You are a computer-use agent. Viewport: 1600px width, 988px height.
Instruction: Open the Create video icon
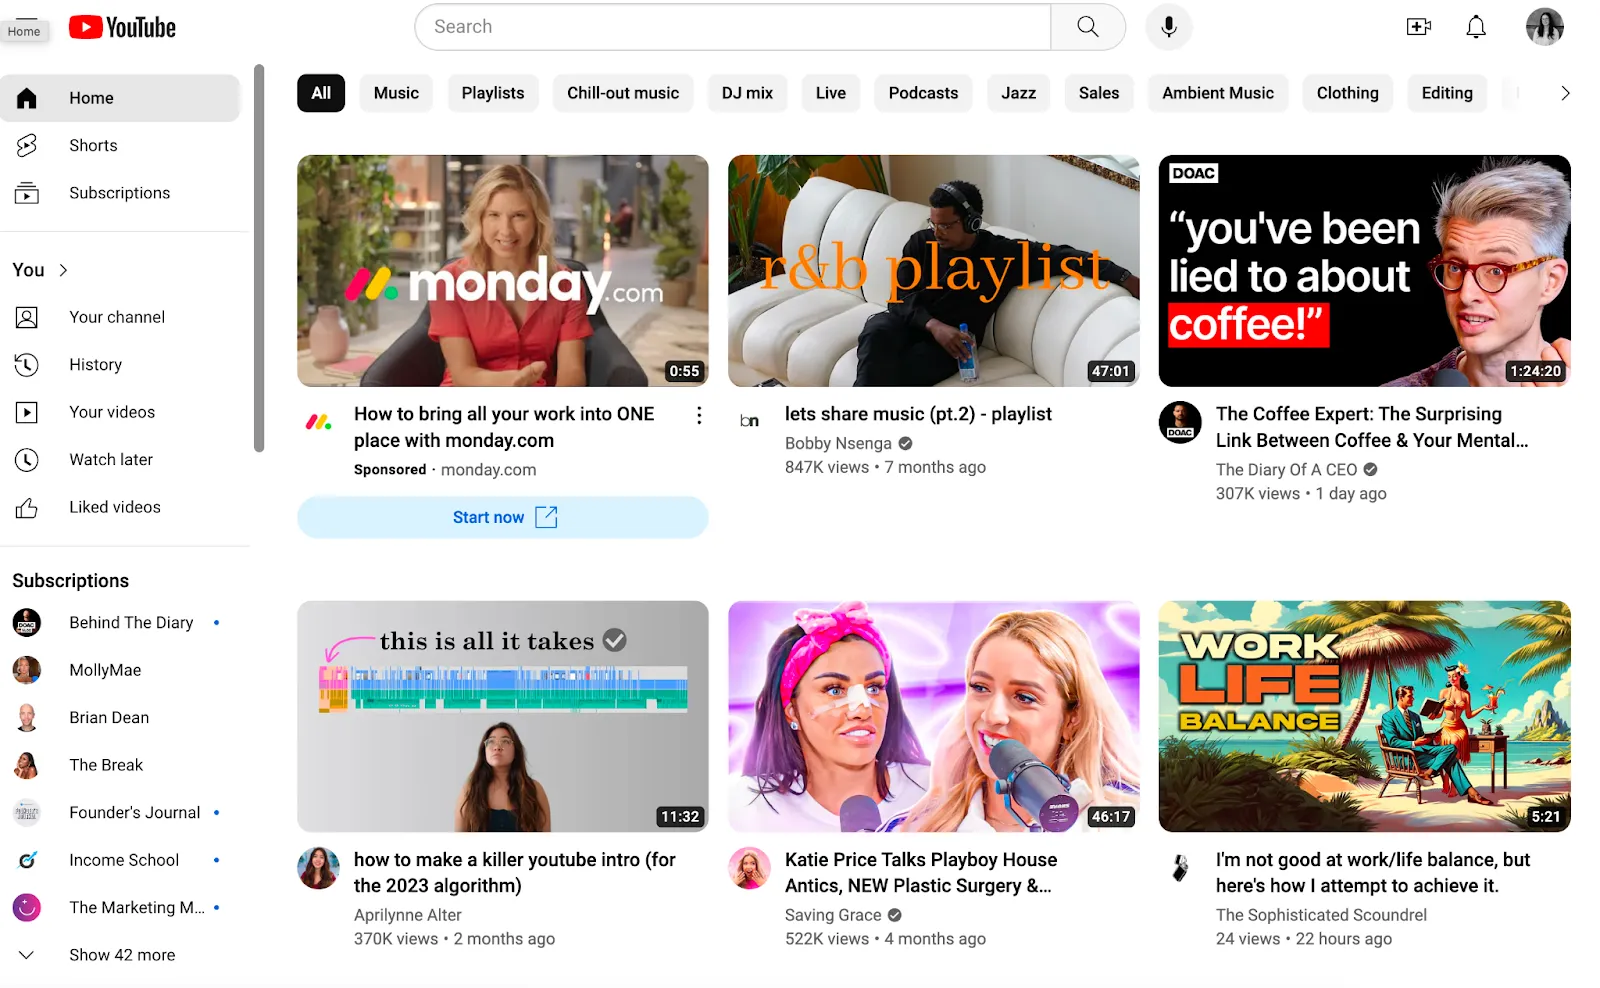1418,27
